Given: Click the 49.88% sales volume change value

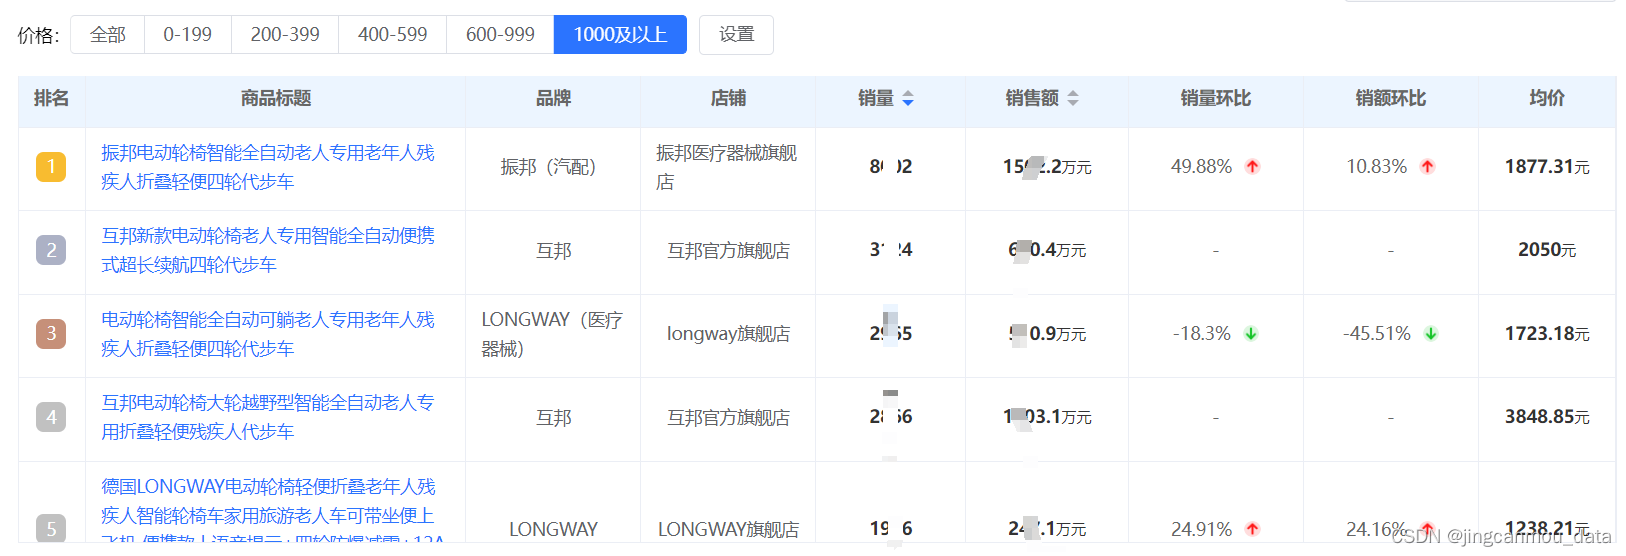Looking at the screenshot, I should (1201, 167).
